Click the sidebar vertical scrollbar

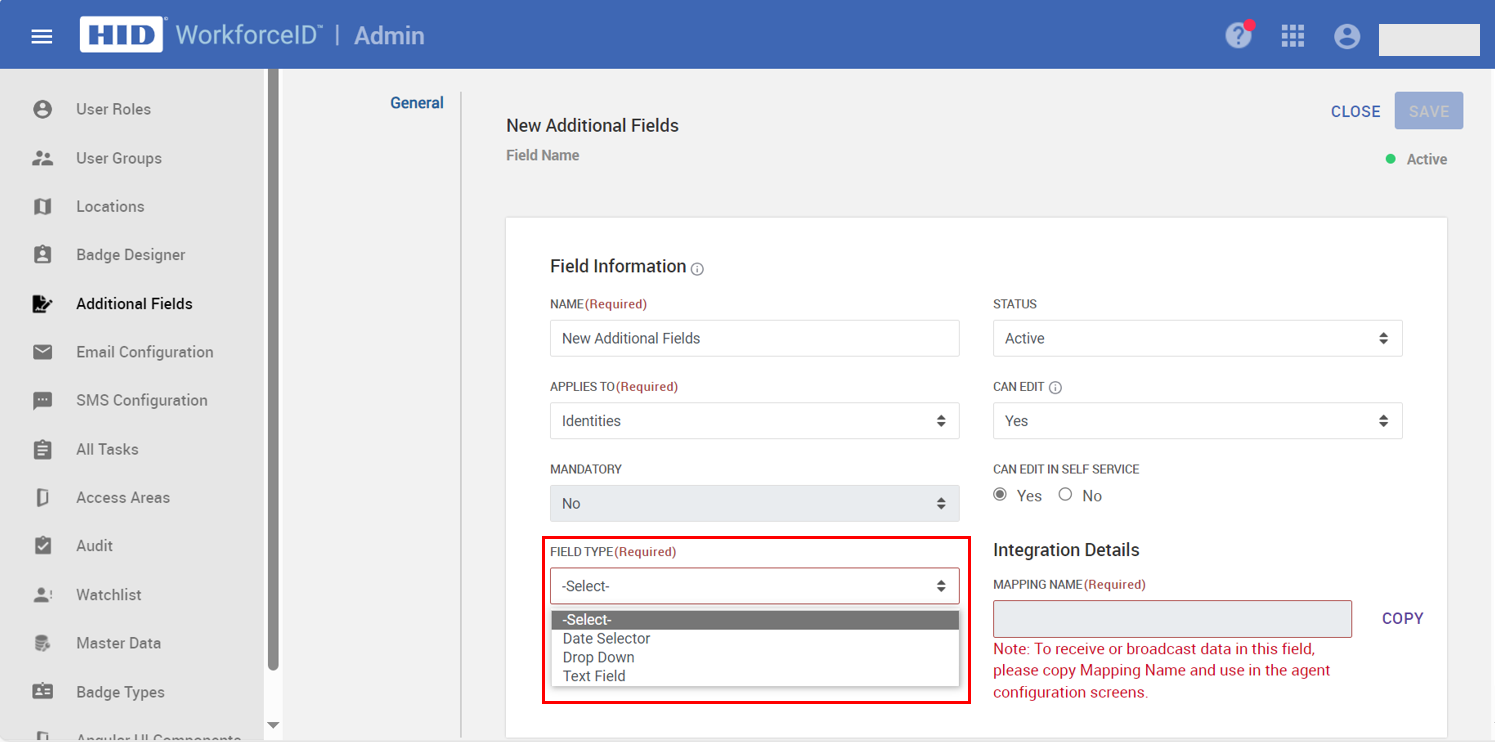273,370
